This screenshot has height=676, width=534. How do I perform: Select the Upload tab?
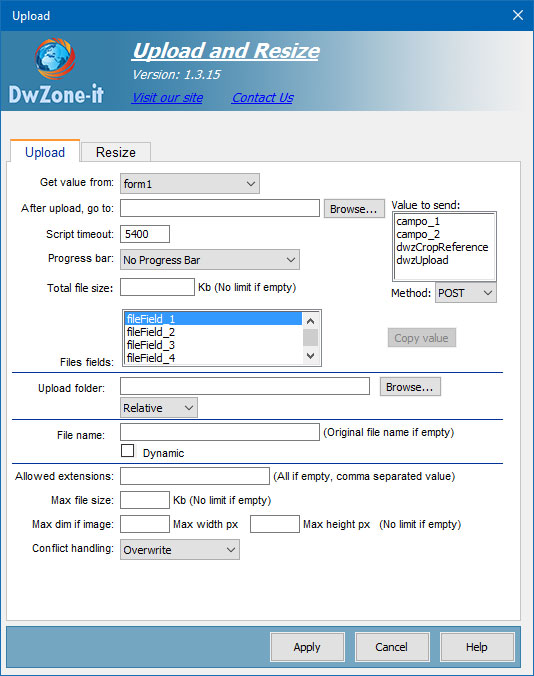click(x=45, y=152)
